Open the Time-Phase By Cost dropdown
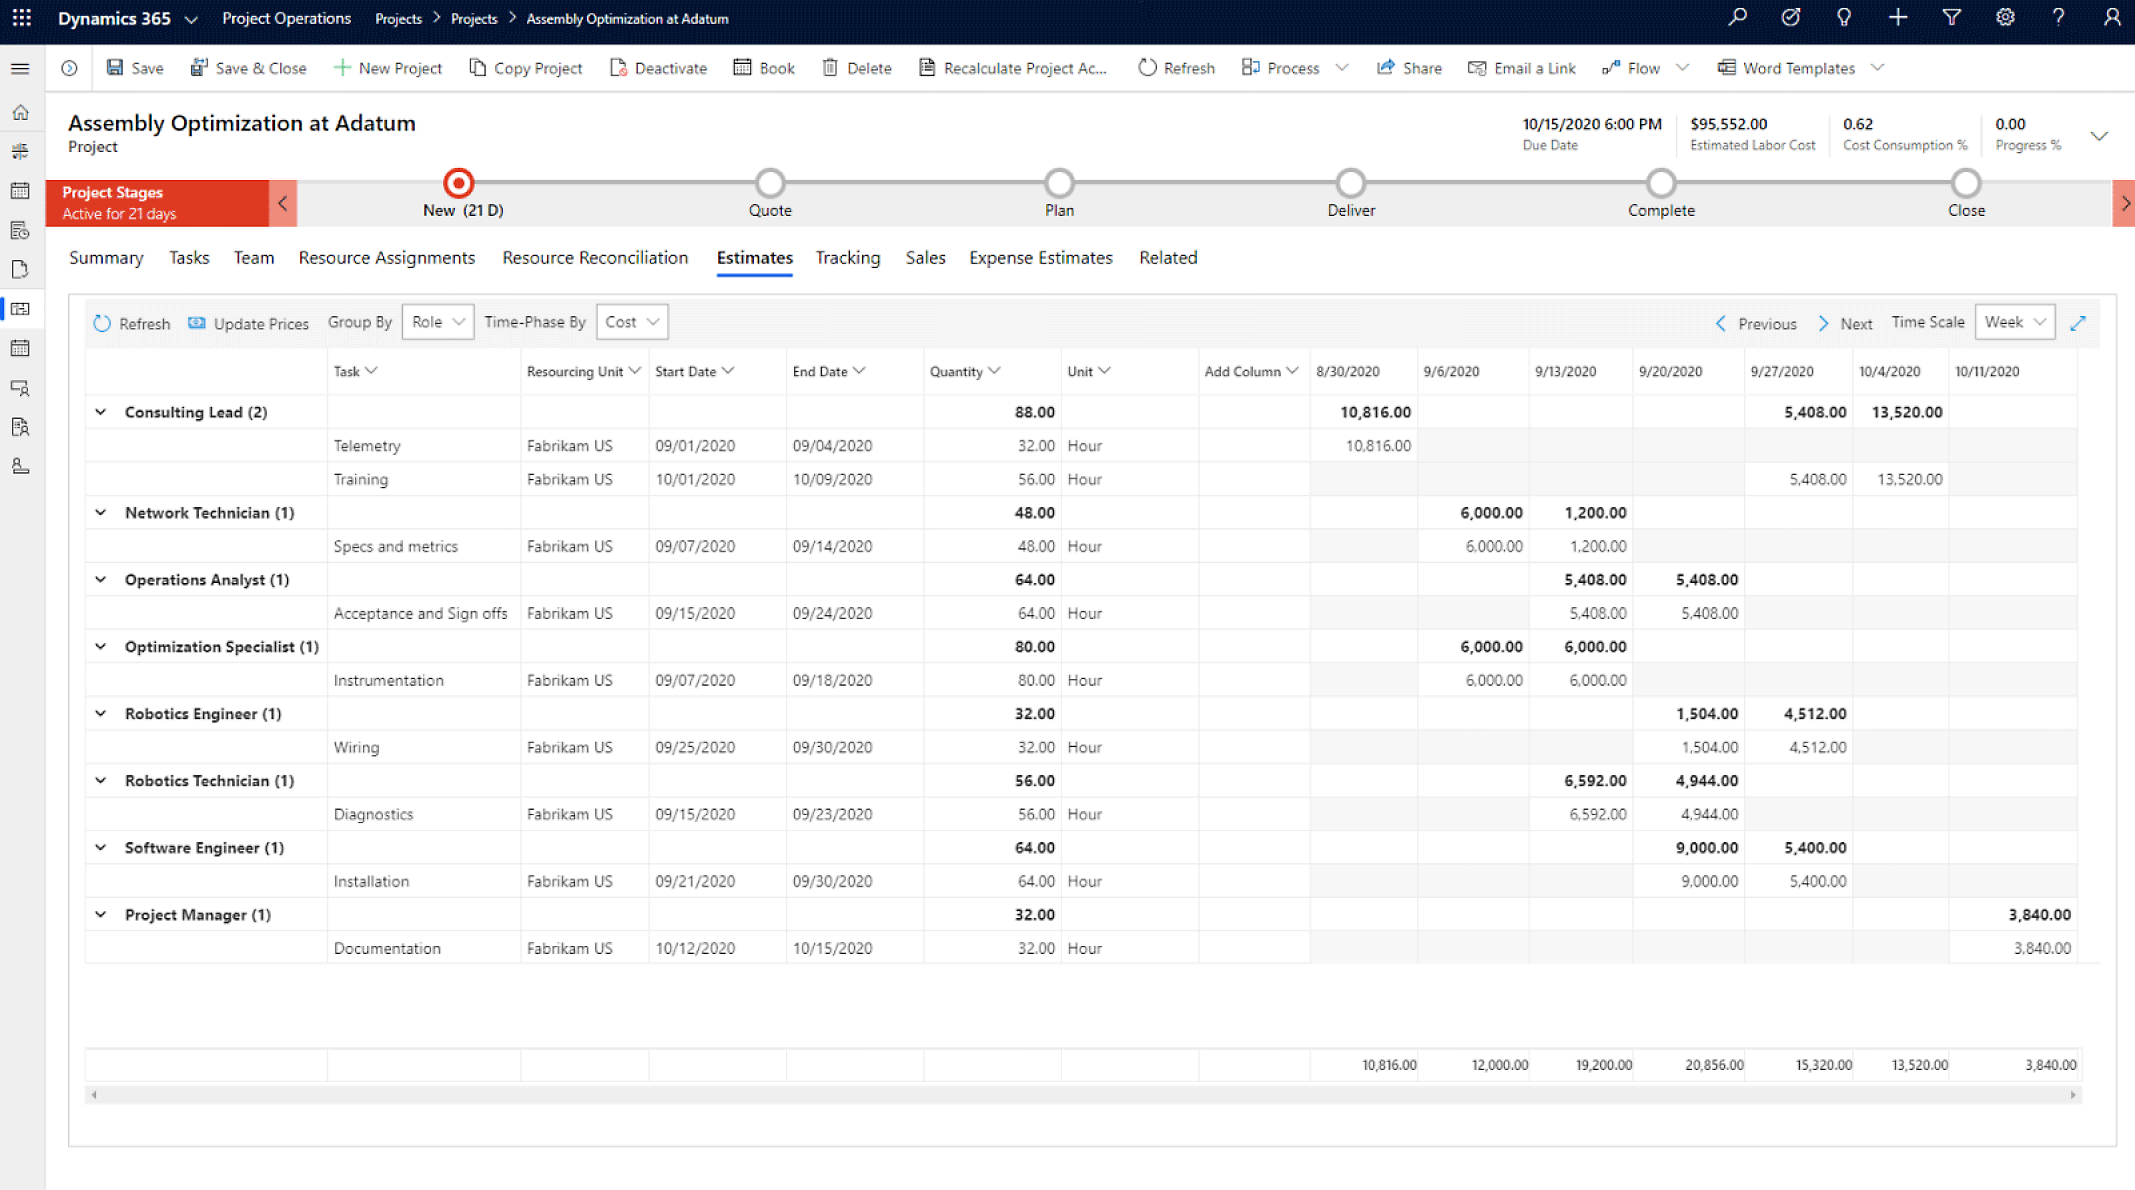Viewport: 2135px width, 1190px height. tap(632, 321)
